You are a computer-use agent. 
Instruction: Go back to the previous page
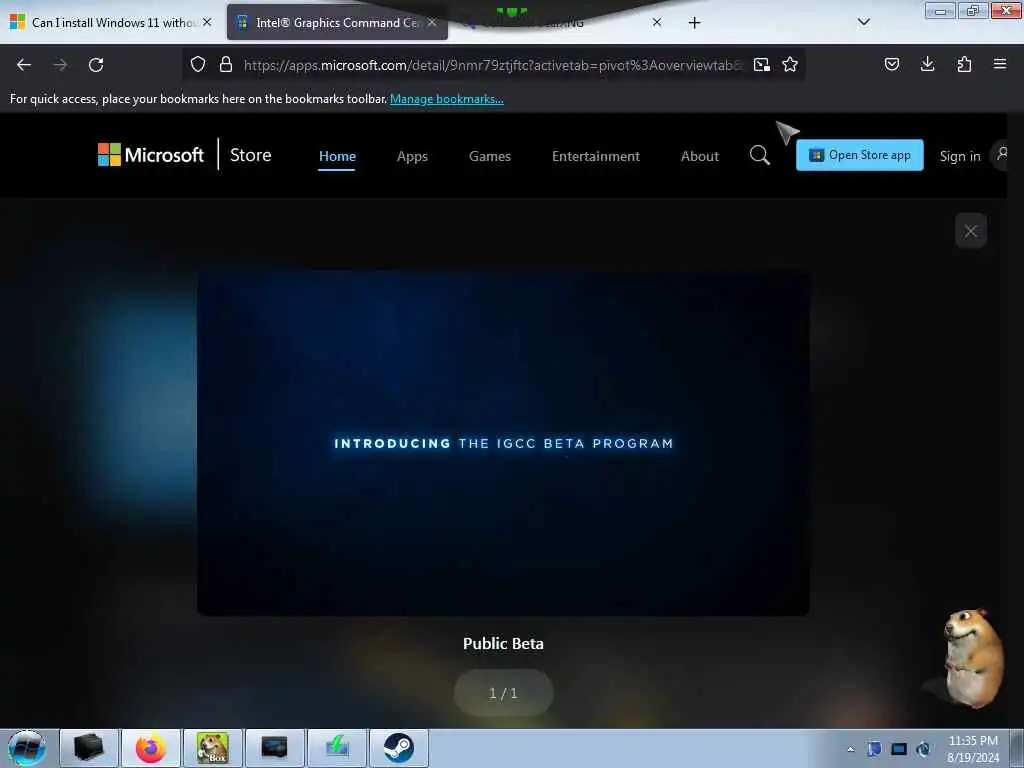pyautogui.click(x=24, y=65)
